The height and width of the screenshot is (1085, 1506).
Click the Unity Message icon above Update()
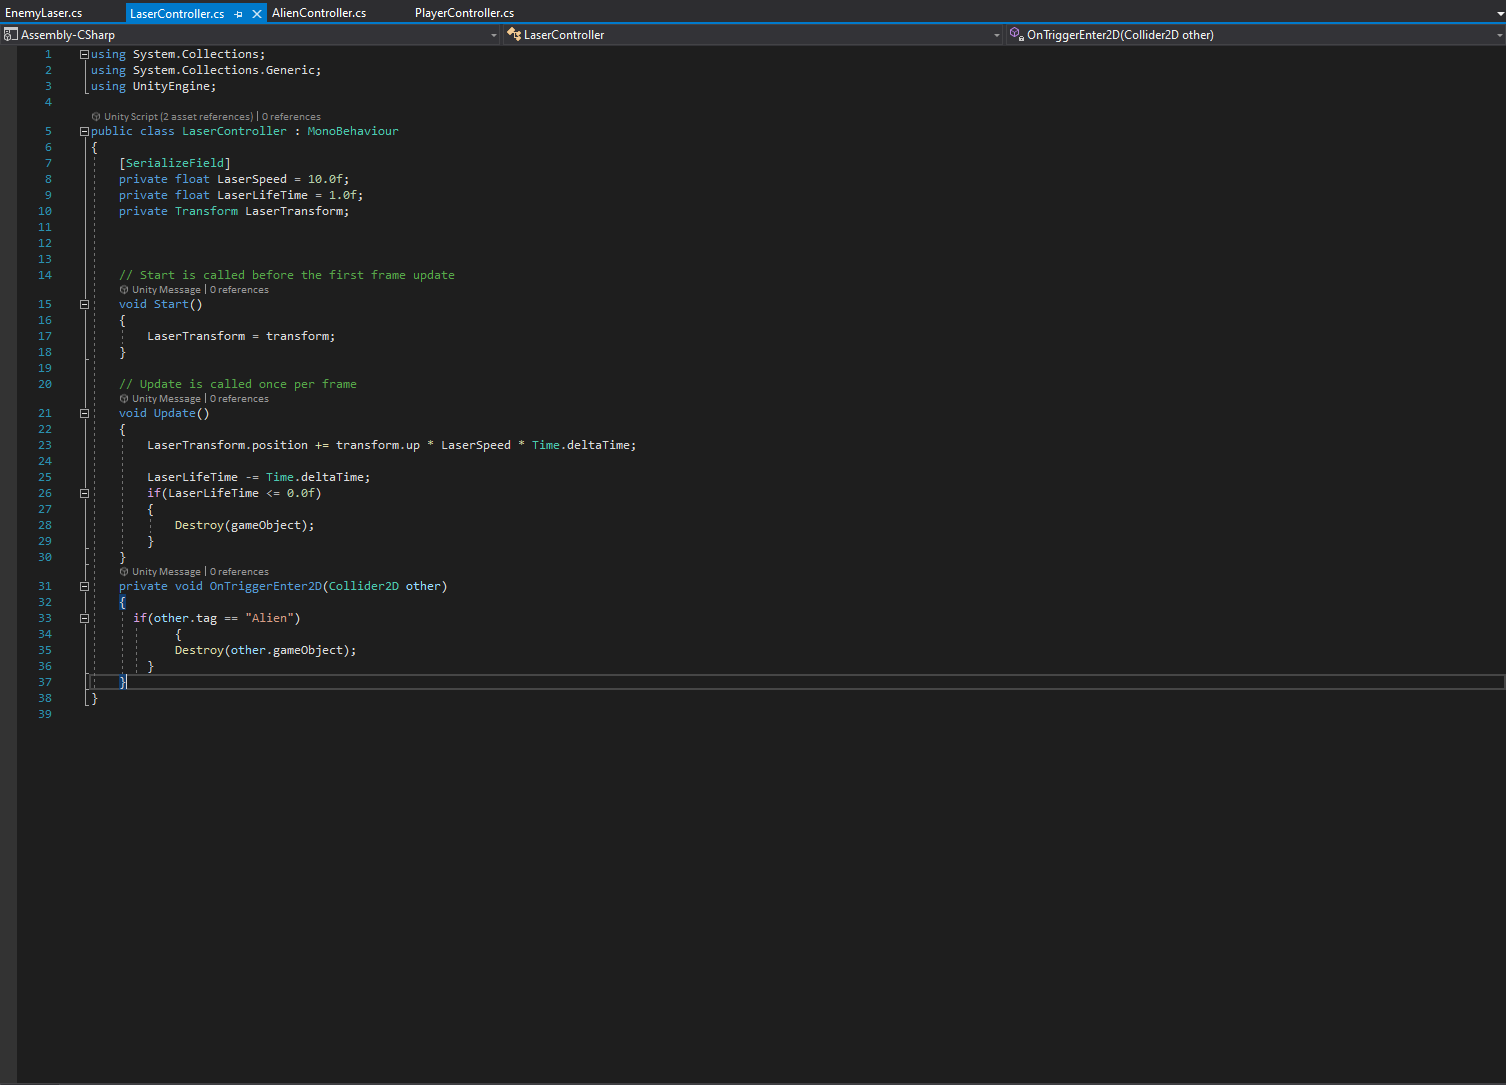pos(124,399)
